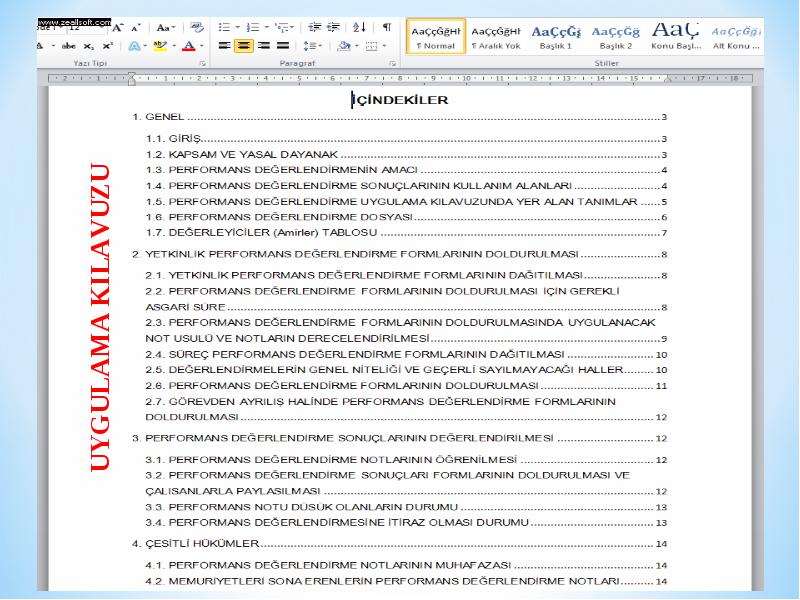Click the Clear Formatting eraser icon
The width and height of the screenshot is (800, 600).
tap(196, 28)
